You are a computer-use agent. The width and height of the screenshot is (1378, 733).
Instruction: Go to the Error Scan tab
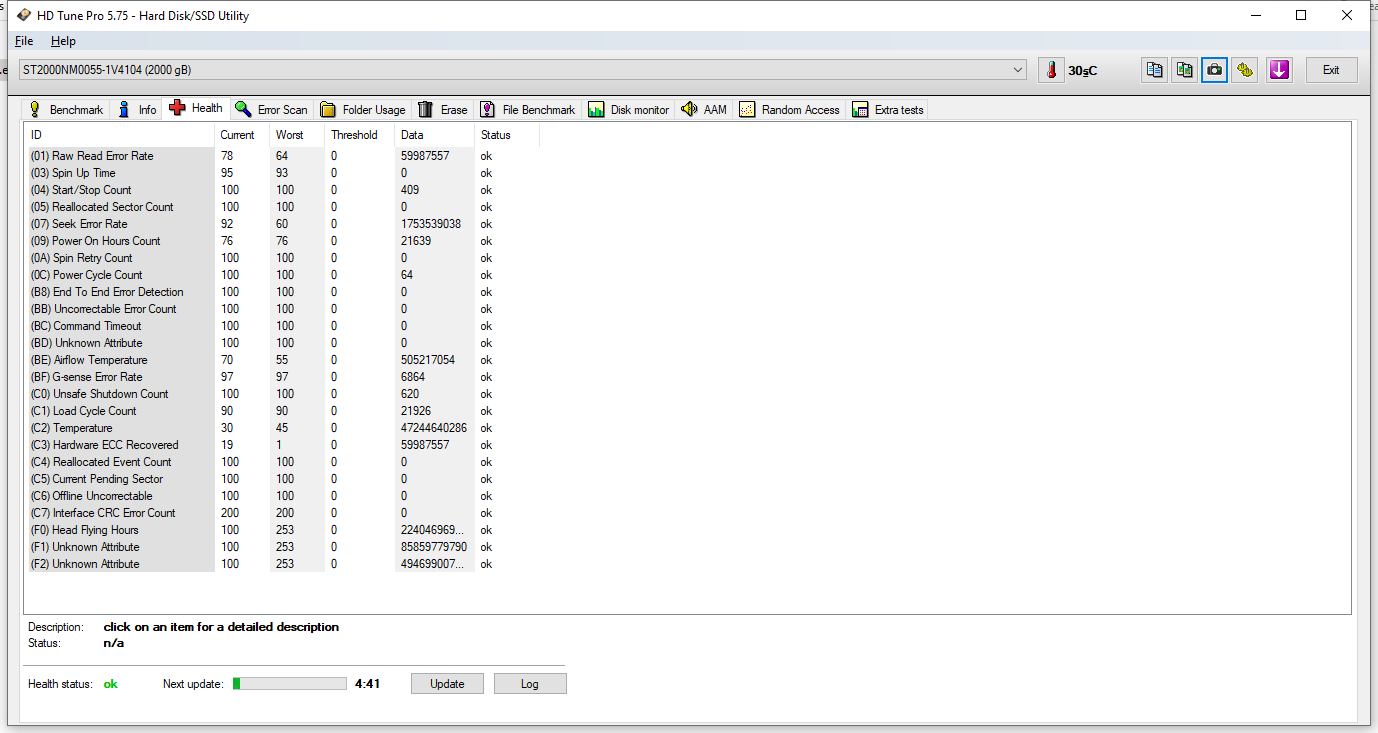click(271, 110)
